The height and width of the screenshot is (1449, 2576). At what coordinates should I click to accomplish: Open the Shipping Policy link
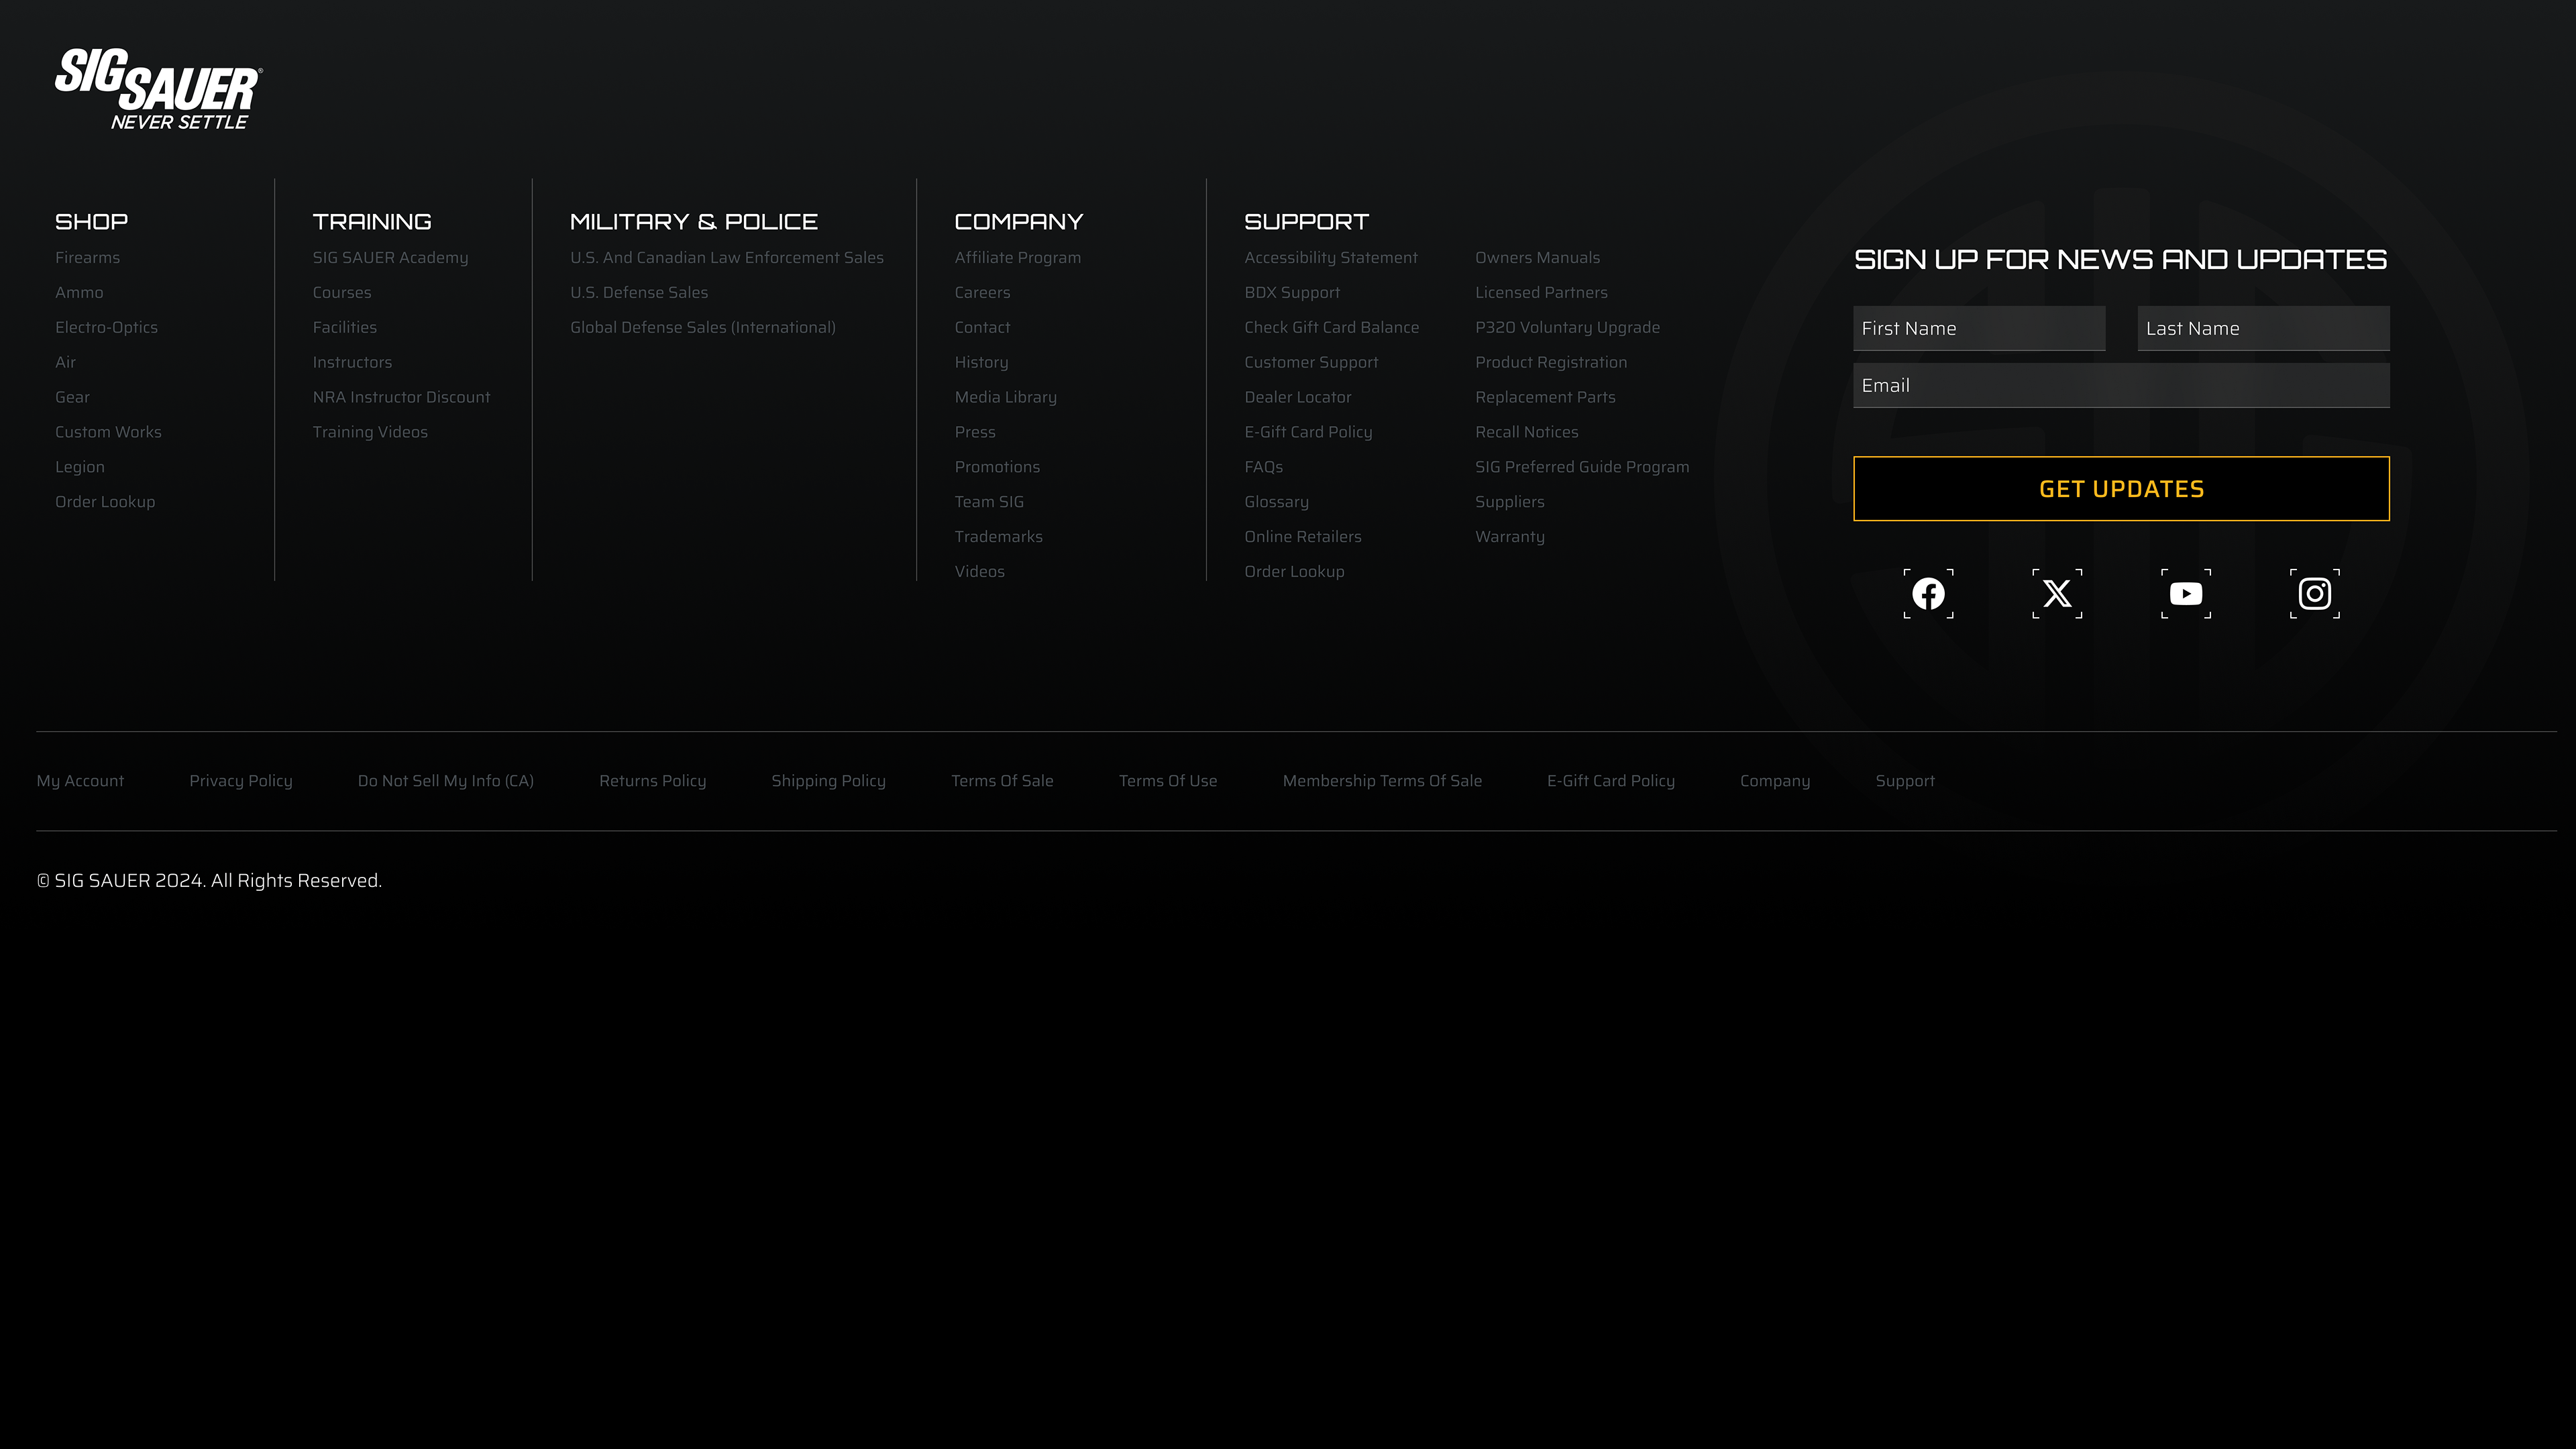(x=829, y=781)
